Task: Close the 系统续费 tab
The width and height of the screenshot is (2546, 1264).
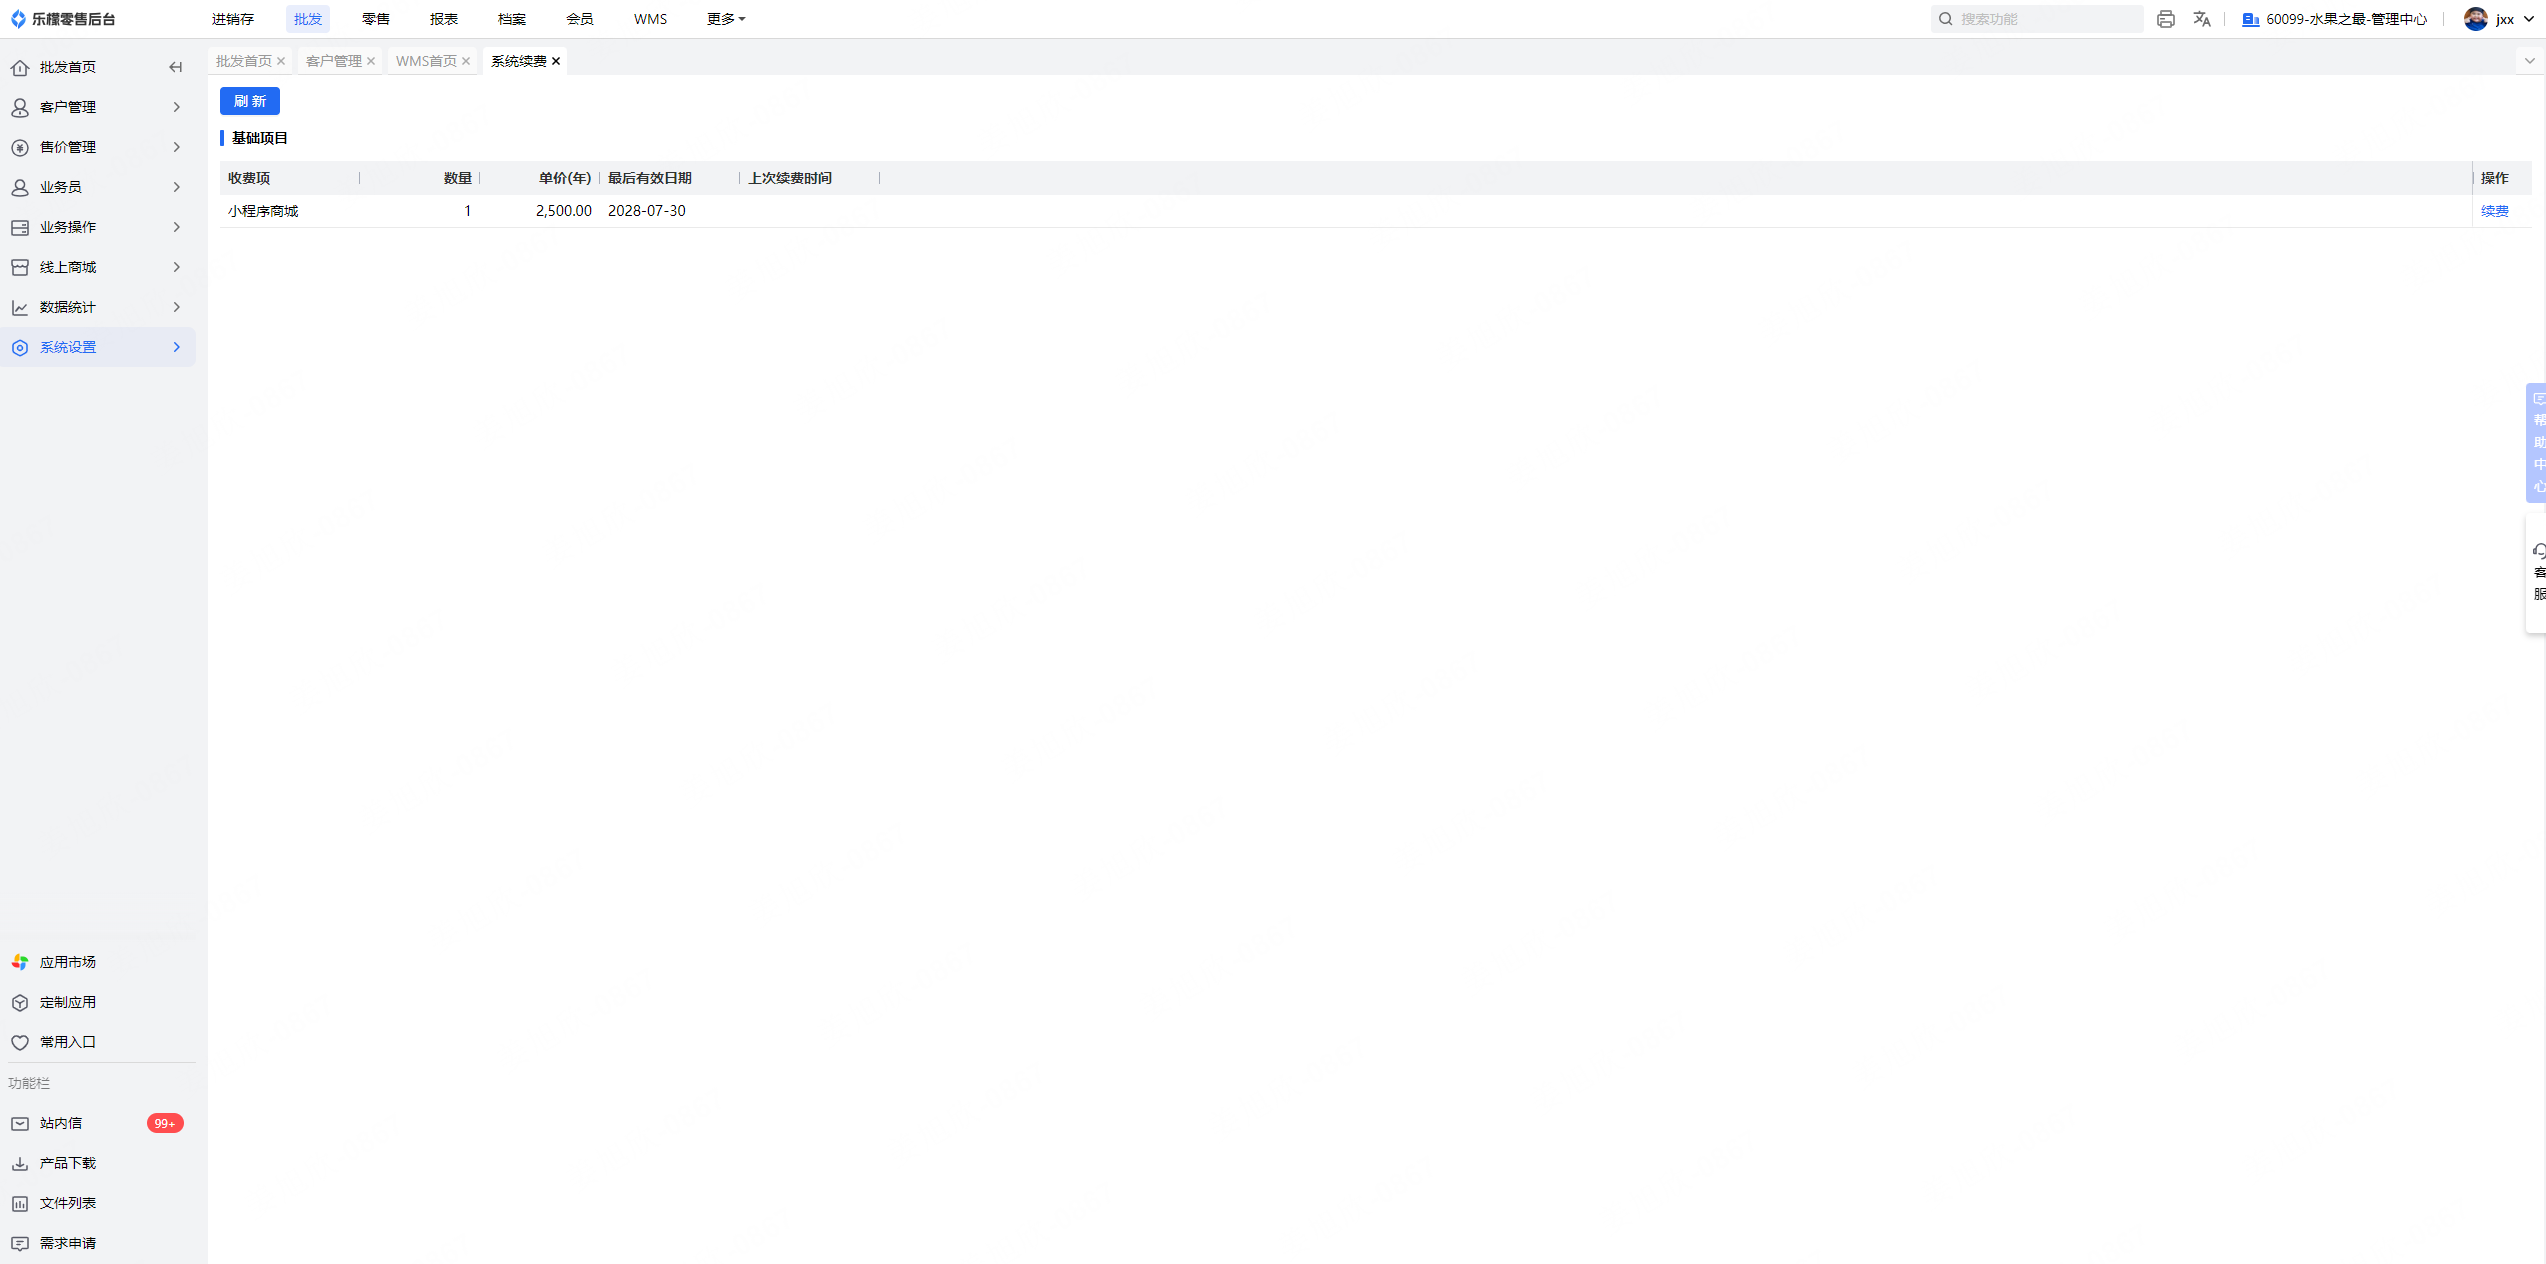Action: pos(556,61)
